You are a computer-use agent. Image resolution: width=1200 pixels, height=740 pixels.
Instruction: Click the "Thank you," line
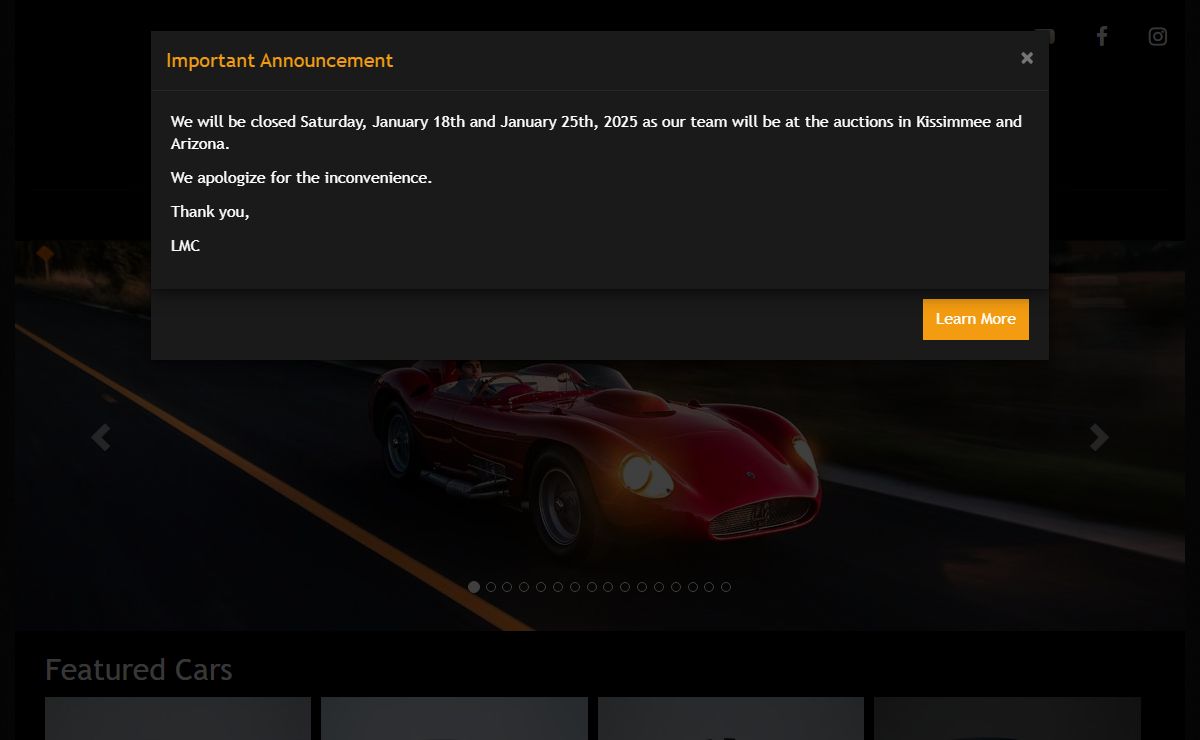(x=210, y=212)
